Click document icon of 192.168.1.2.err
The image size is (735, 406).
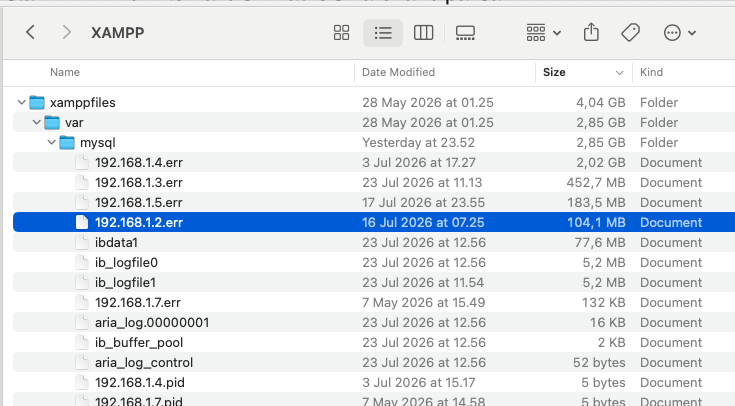point(82,222)
